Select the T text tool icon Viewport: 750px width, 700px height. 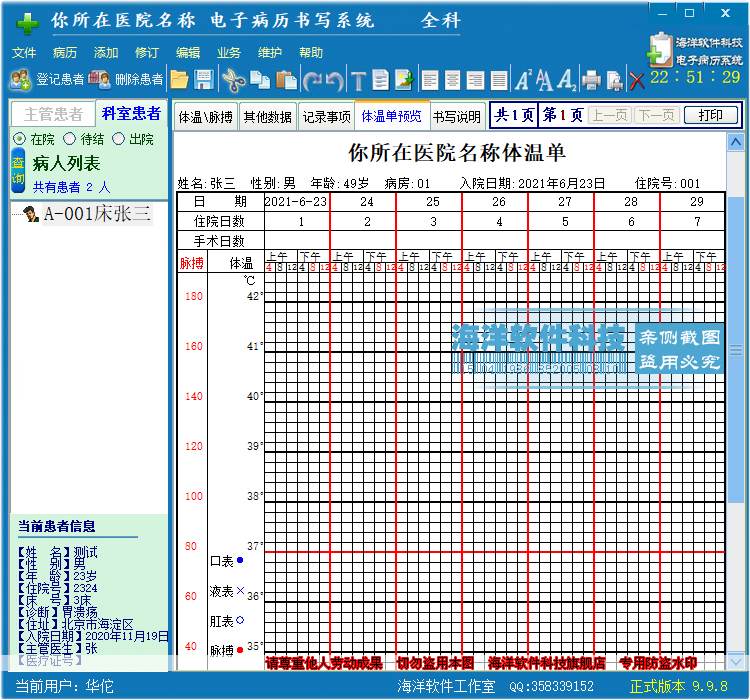tap(358, 80)
